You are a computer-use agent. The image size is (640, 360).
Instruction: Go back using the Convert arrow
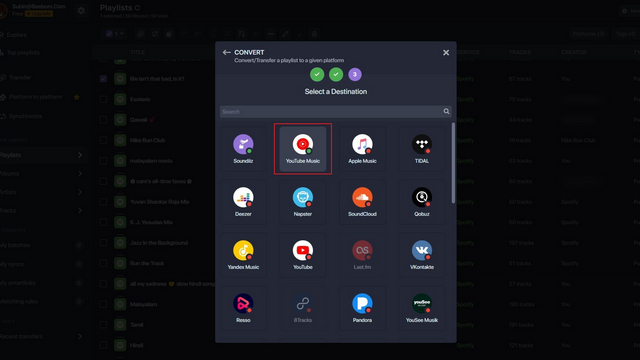click(x=227, y=52)
